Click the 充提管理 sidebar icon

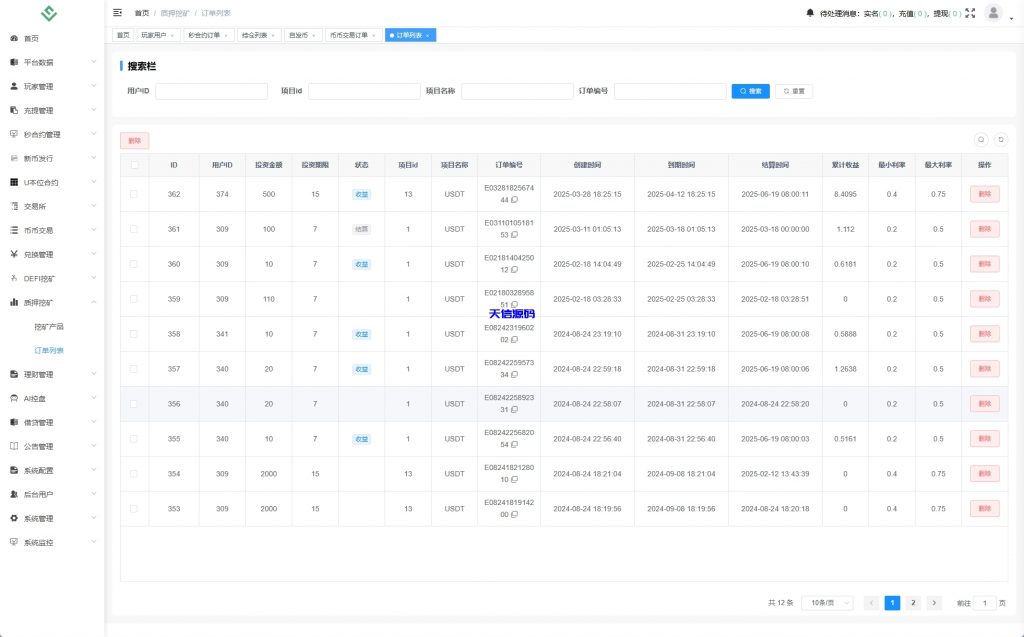14,110
